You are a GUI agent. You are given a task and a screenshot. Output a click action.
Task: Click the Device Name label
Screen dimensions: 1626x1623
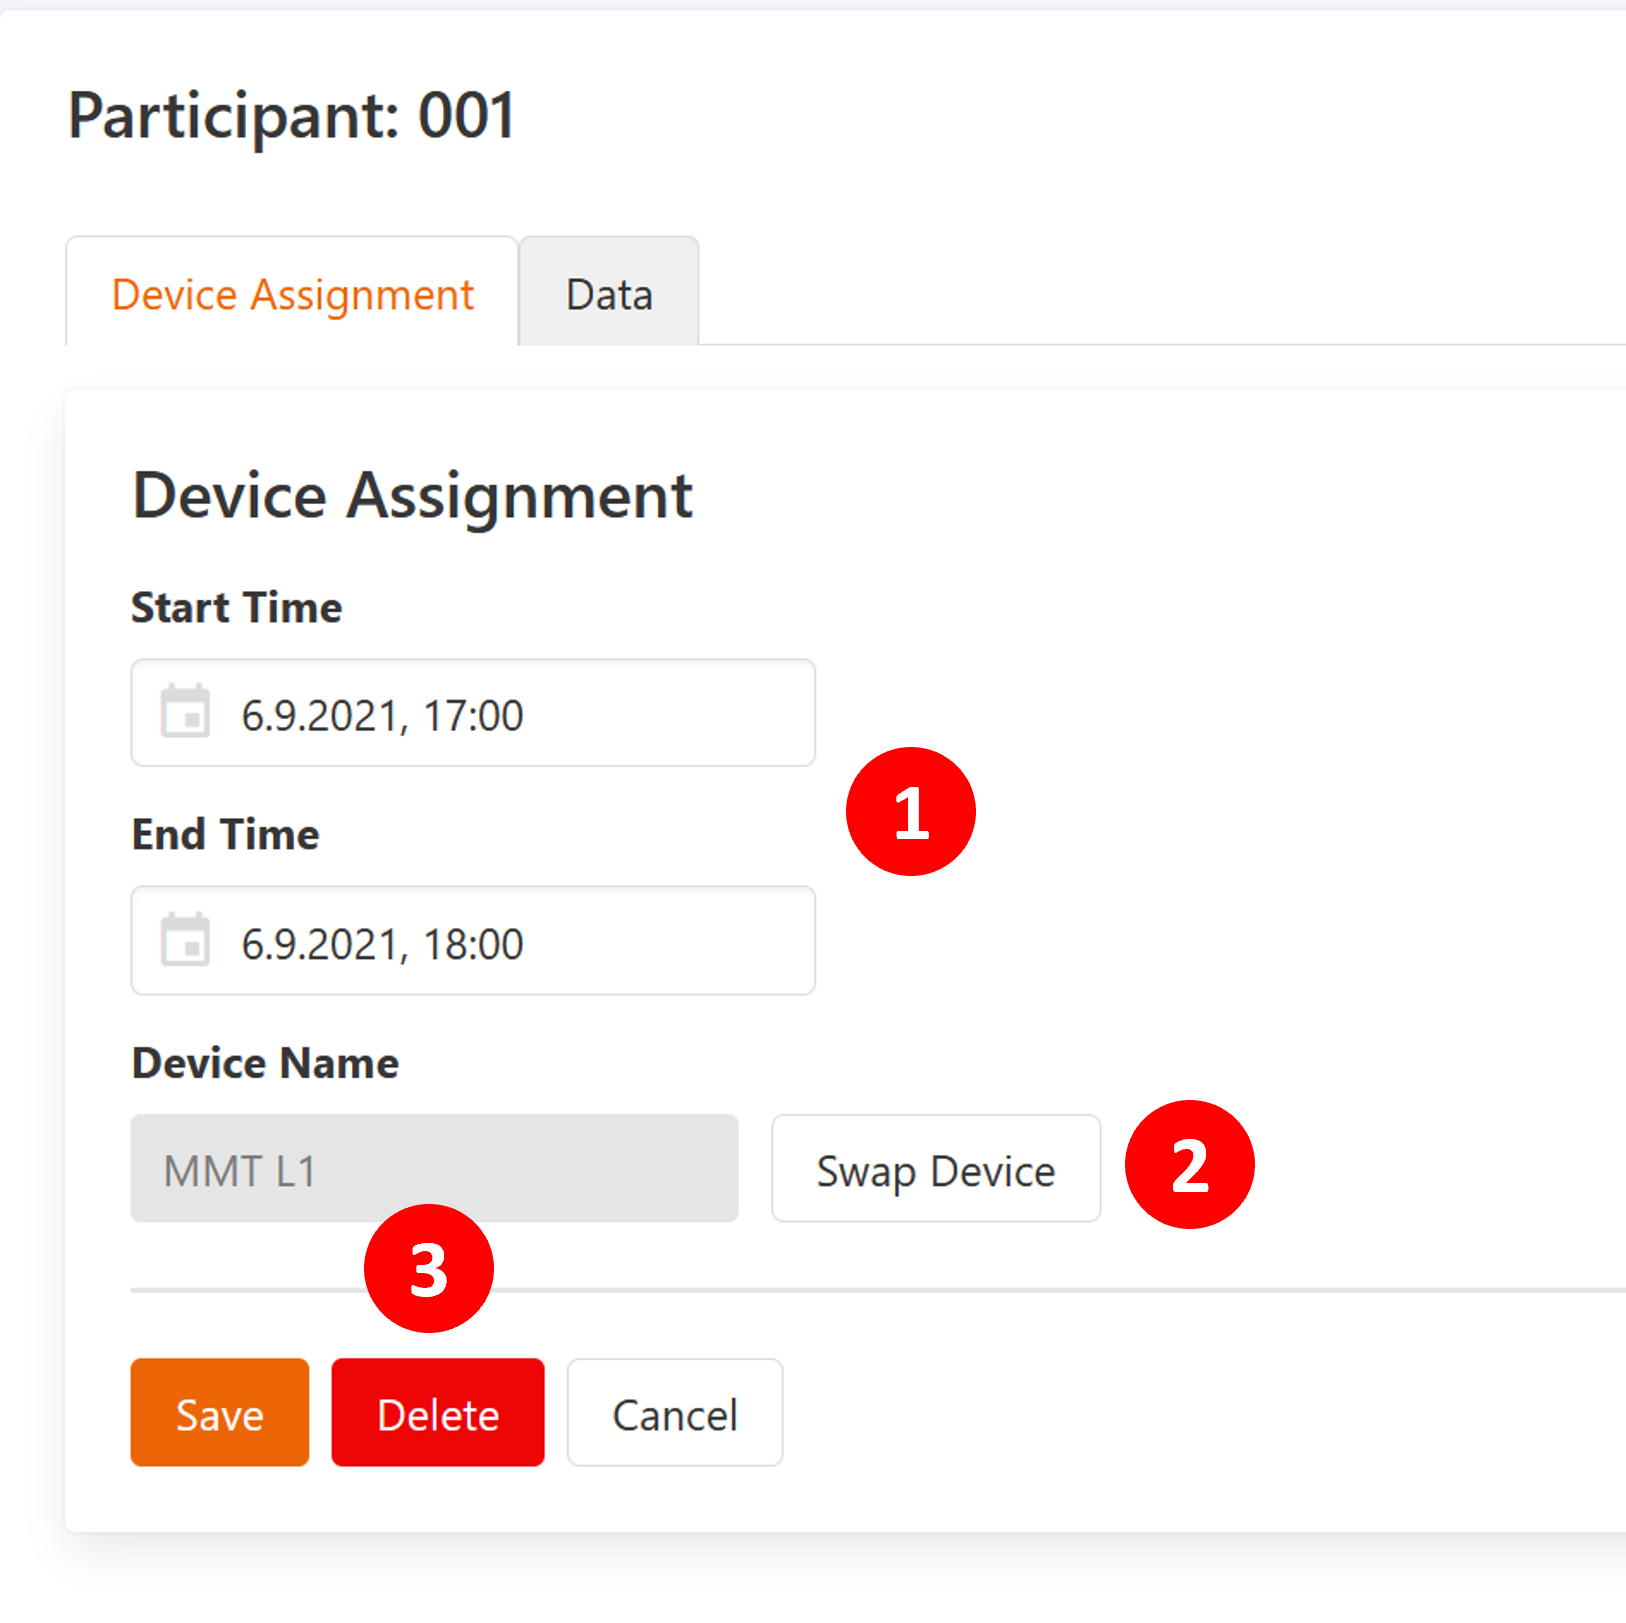click(265, 1063)
